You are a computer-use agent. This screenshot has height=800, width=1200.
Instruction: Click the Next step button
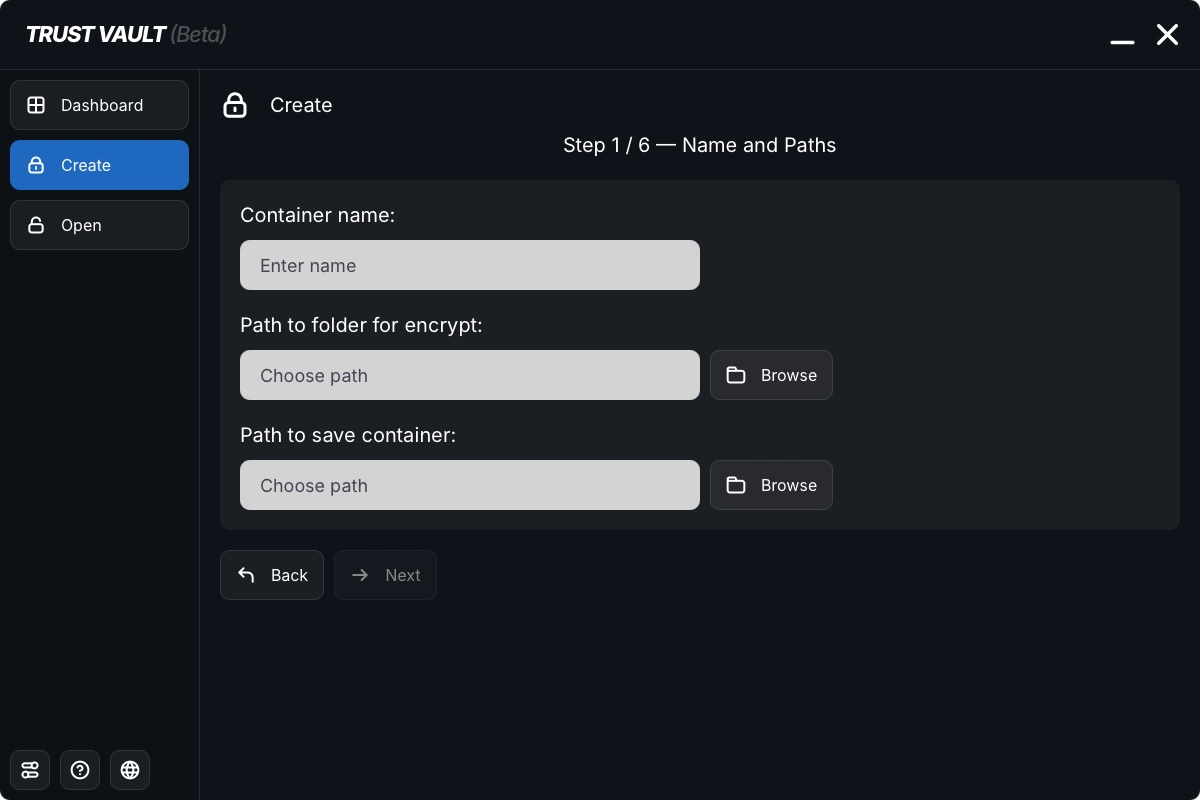[x=385, y=575]
